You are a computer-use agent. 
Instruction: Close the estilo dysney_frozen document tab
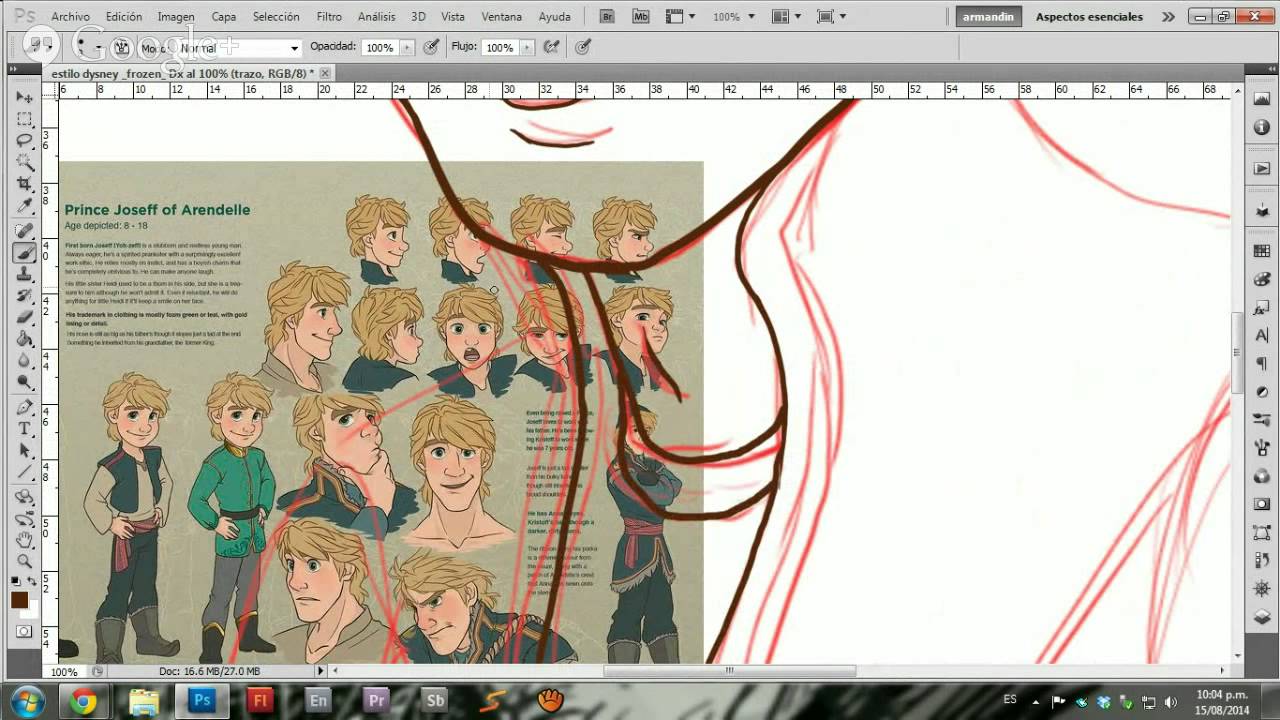[325, 73]
